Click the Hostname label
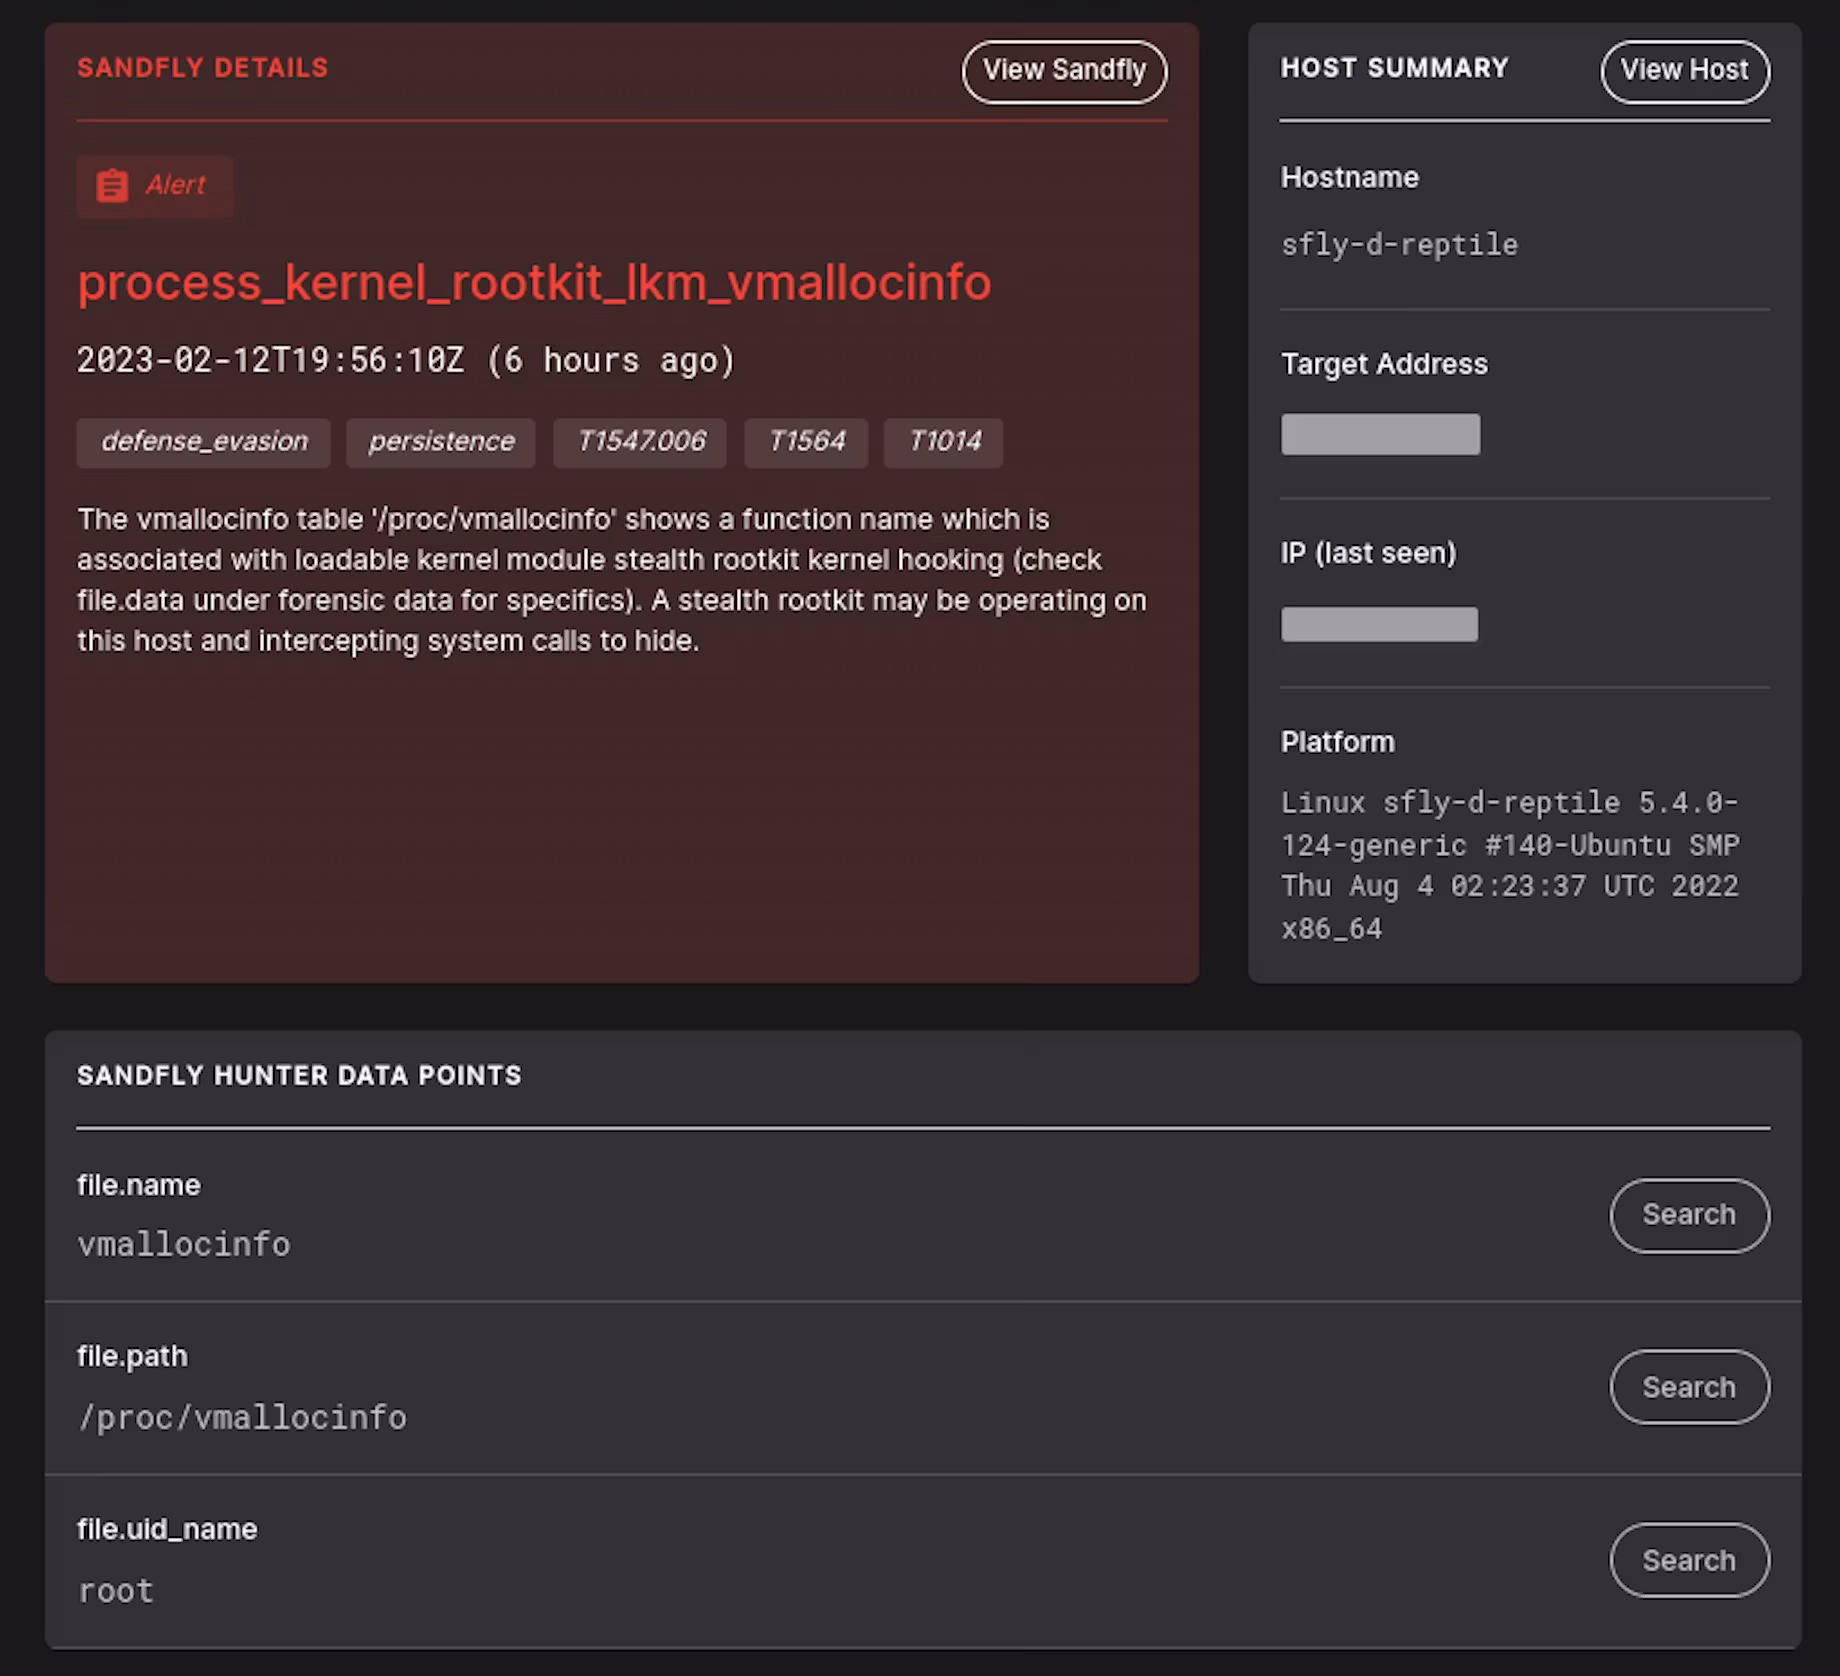This screenshot has height=1676, width=1840. click(x=1350, y=178)
